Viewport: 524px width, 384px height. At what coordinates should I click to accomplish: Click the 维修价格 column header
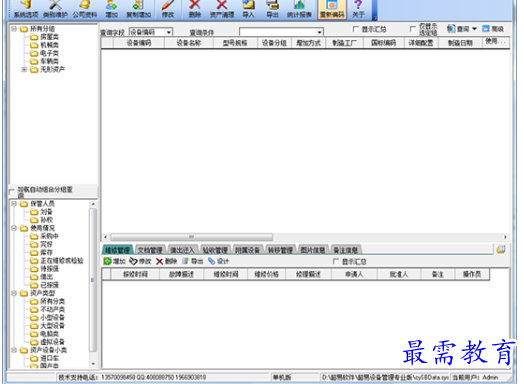tap(267, 274)
